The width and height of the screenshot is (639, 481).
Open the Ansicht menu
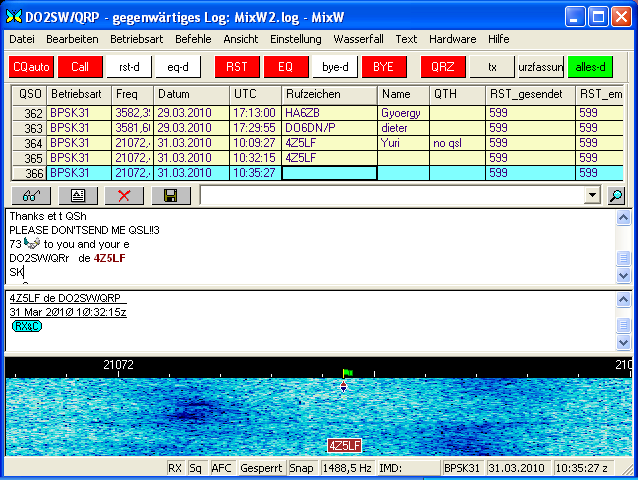[x=240, y=39]
